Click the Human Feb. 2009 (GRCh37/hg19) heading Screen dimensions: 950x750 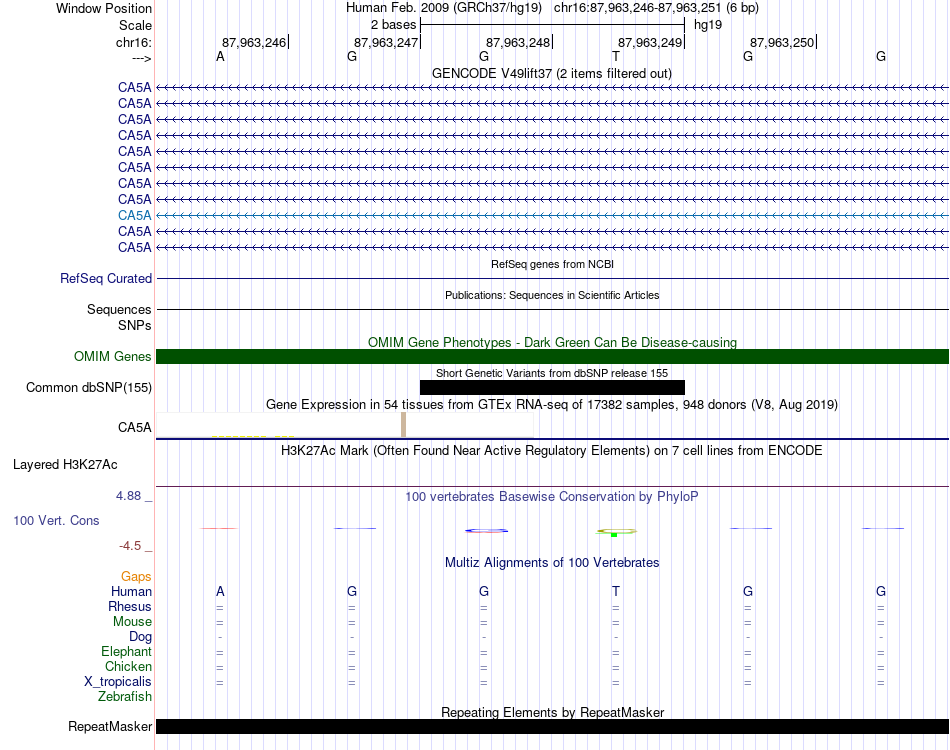(443, 8)
